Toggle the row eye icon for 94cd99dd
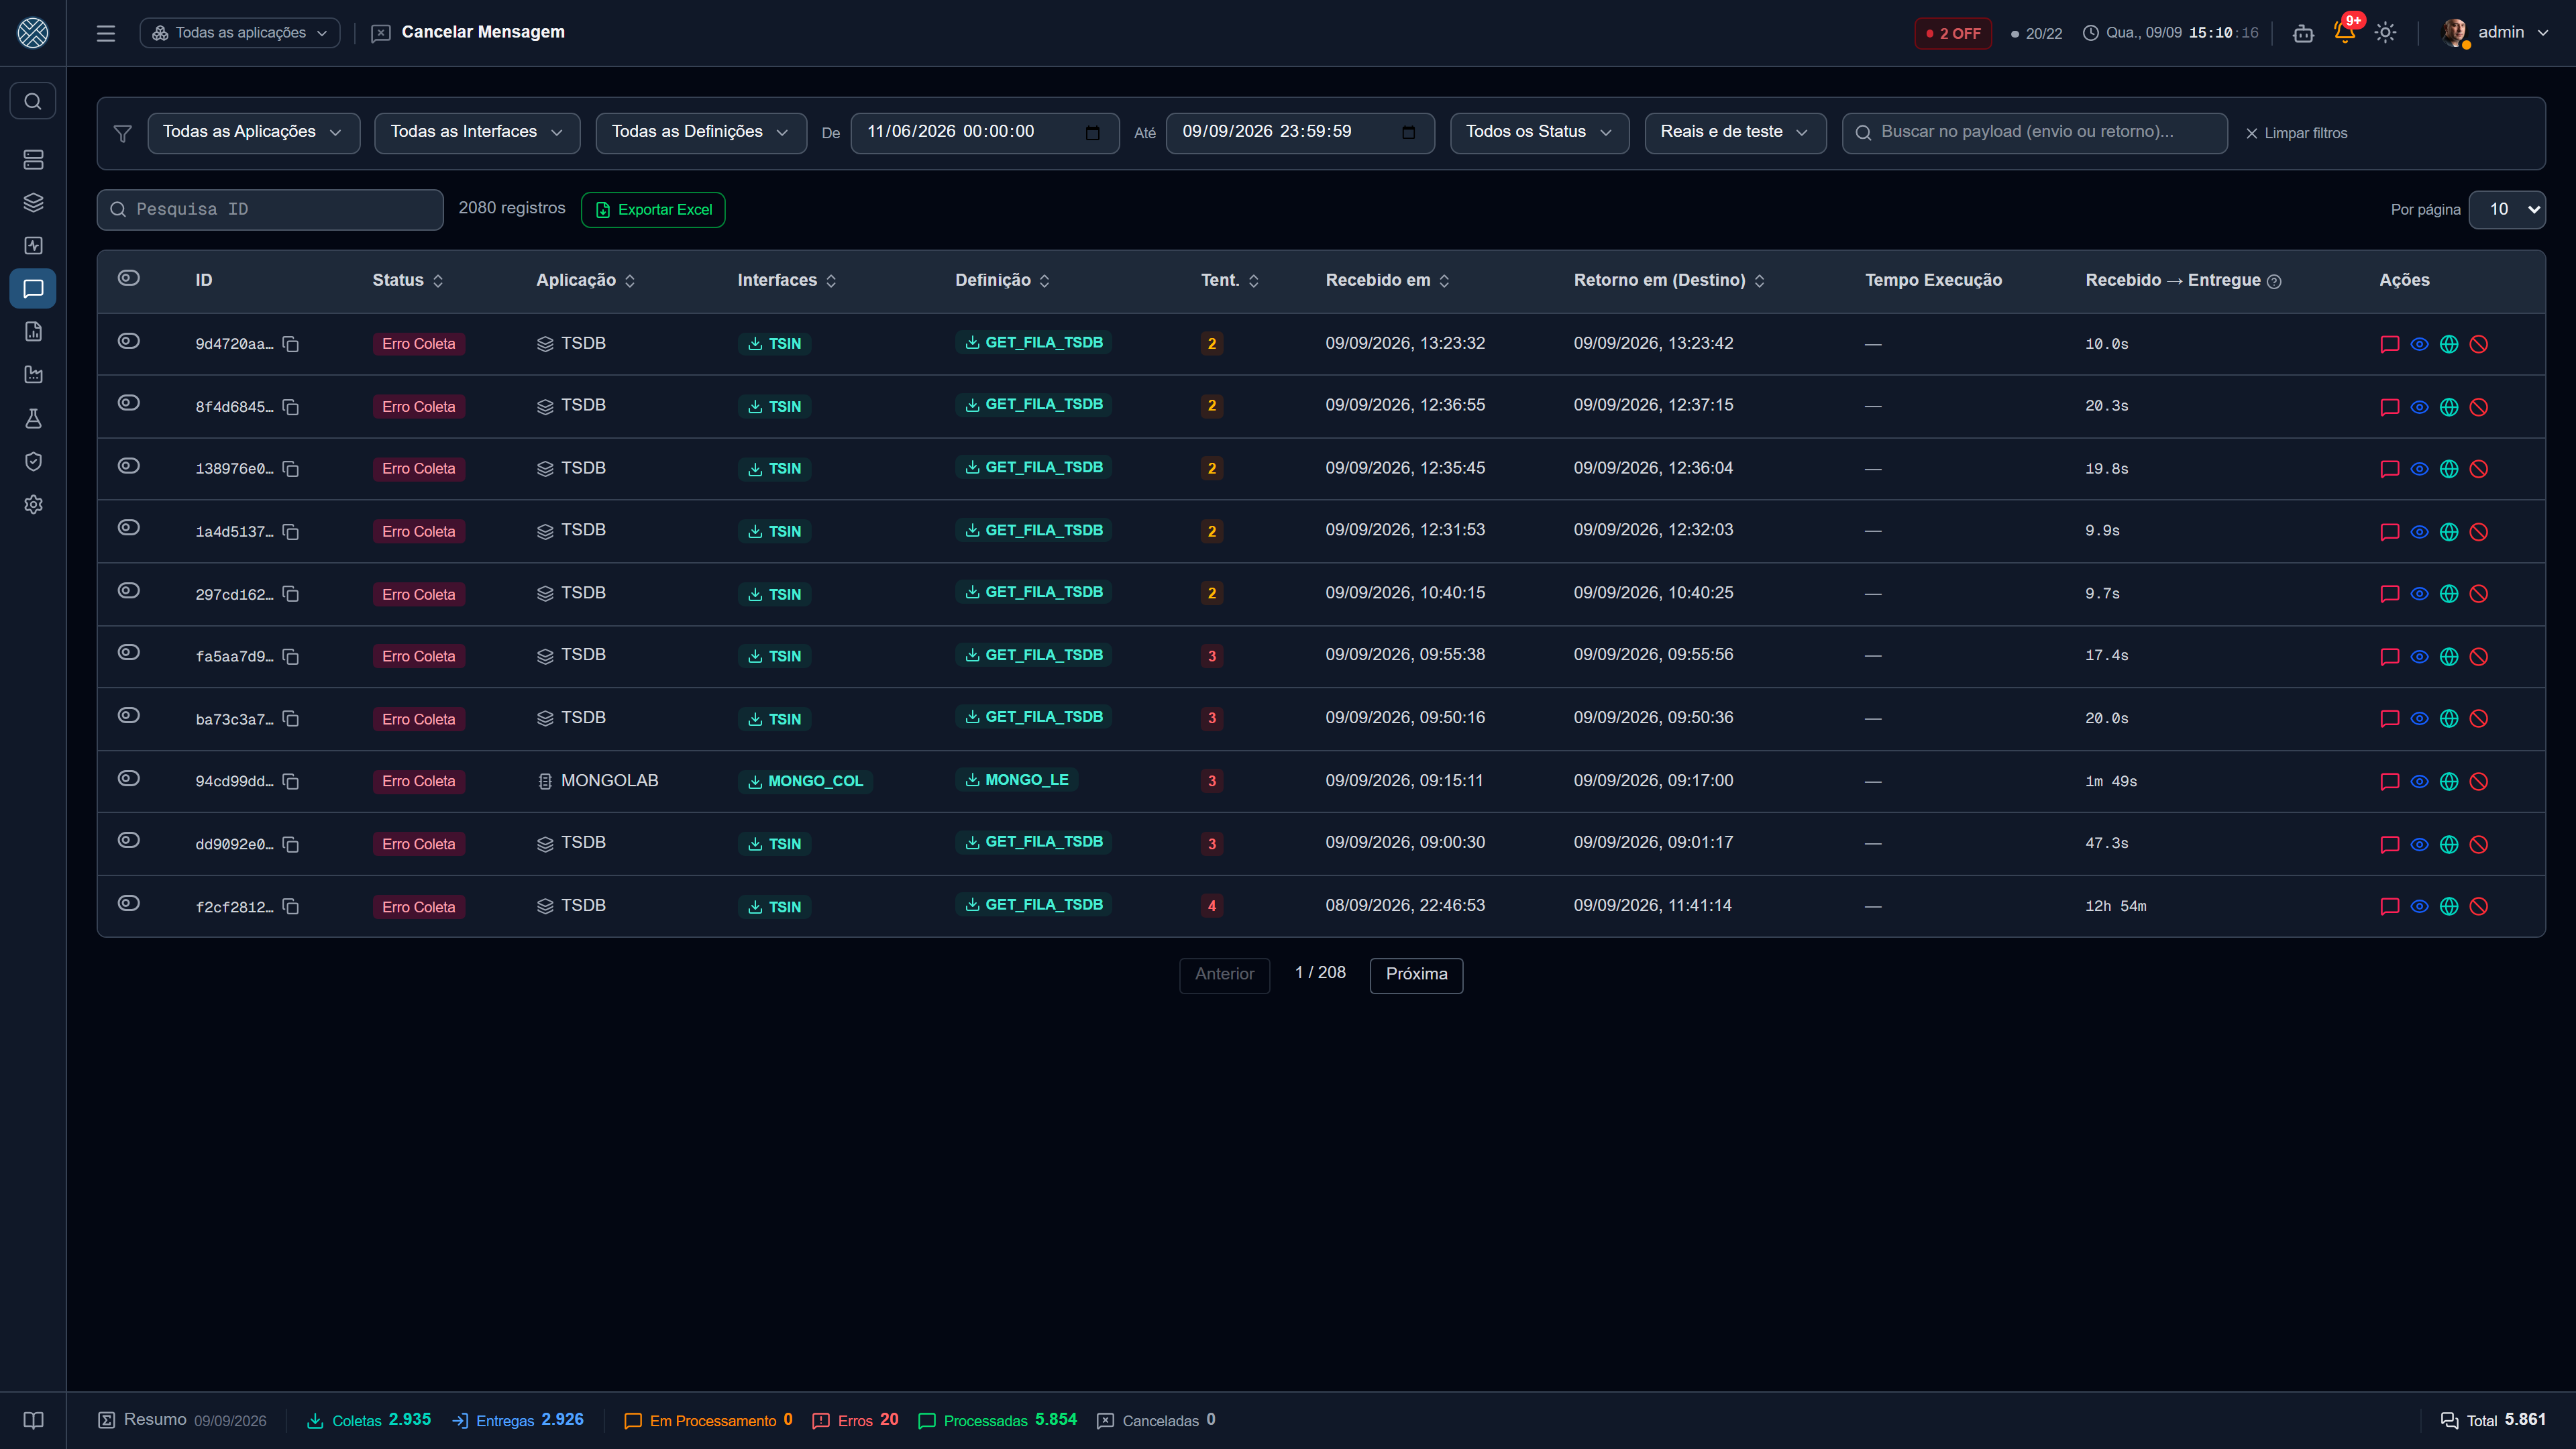This screenshot has height=1449, width=2576. click(x=129, y=779)
